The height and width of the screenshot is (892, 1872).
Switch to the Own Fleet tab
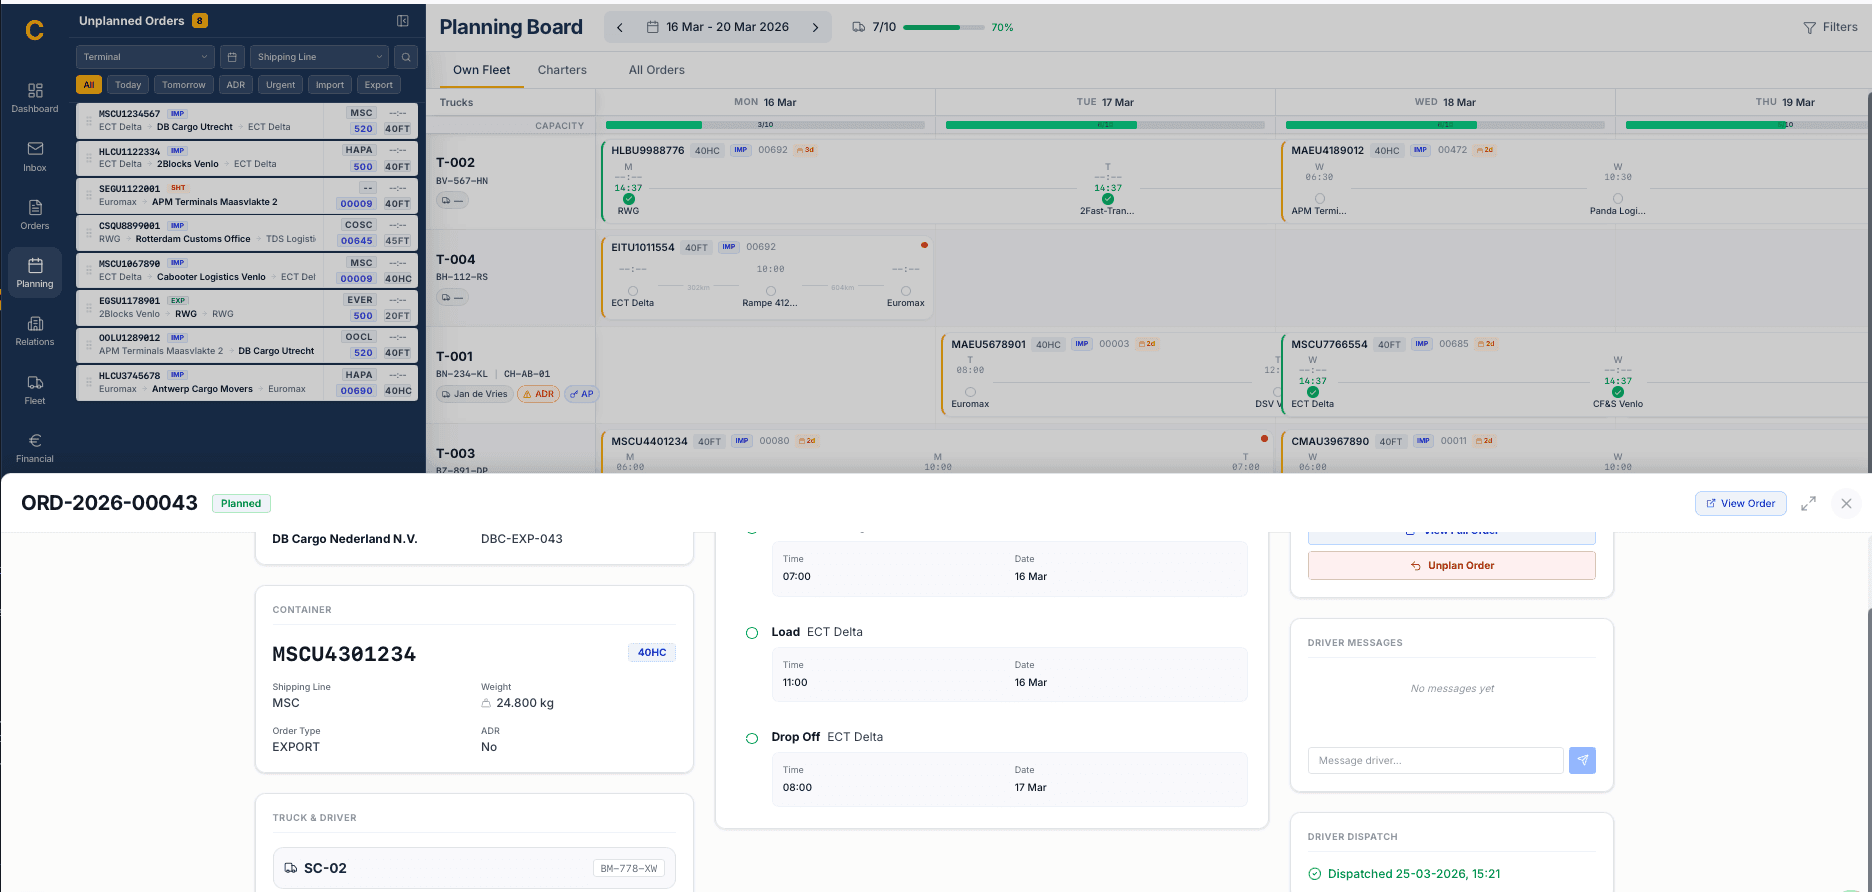coord(482,70)
